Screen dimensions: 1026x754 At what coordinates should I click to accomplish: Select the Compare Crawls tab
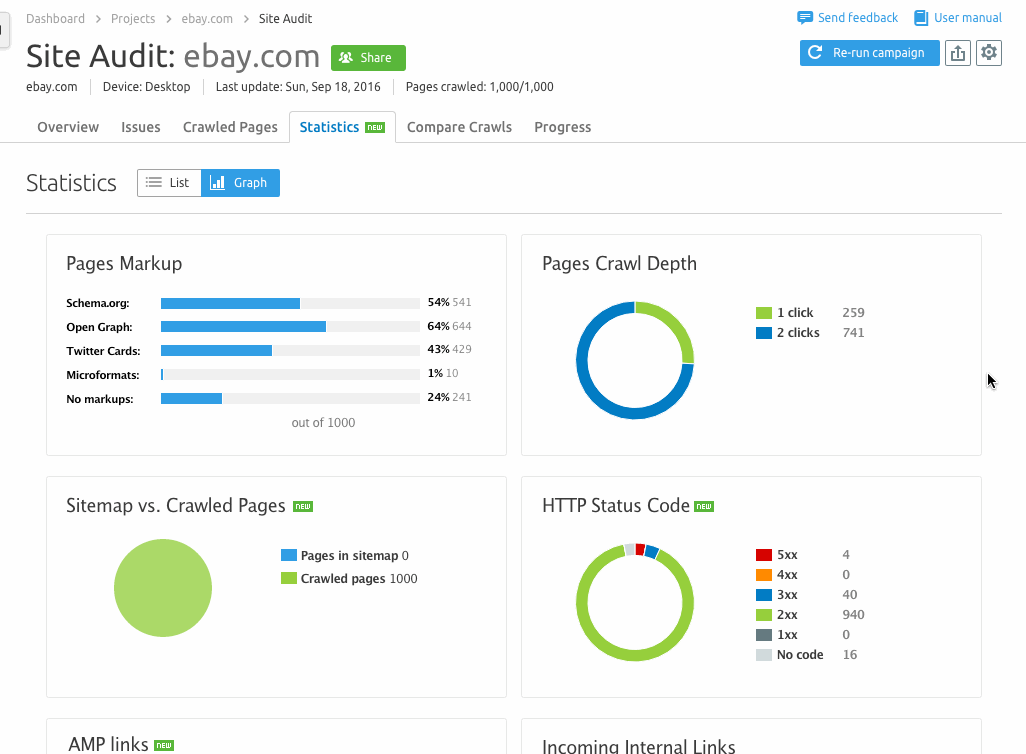[459, 127]
